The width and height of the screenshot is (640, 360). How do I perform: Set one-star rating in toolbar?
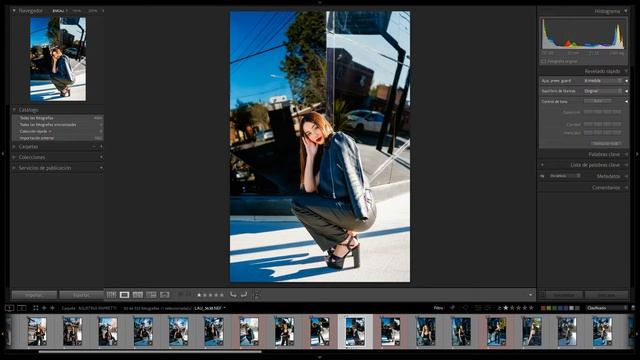tap(199, 295)
